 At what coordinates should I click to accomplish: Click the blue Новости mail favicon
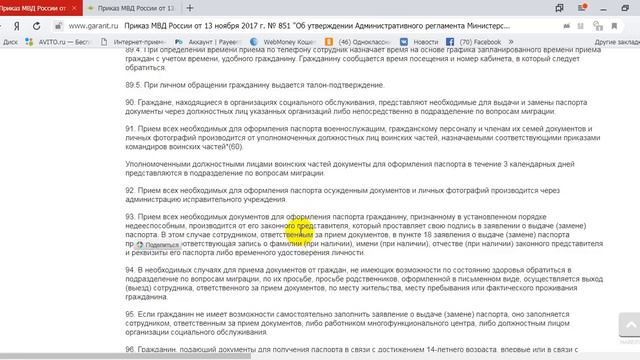404,42
